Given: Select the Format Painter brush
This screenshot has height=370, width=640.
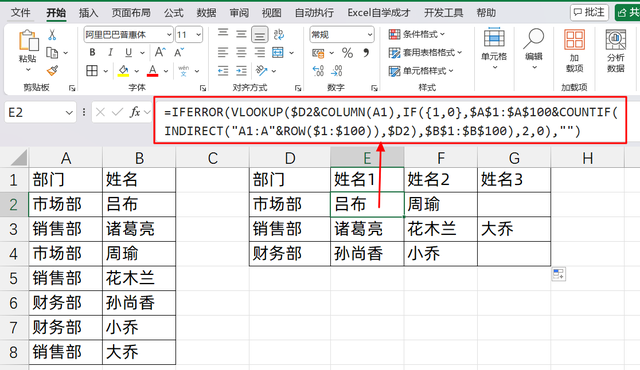Looking at the screenshot, I should tap(52, 71).
